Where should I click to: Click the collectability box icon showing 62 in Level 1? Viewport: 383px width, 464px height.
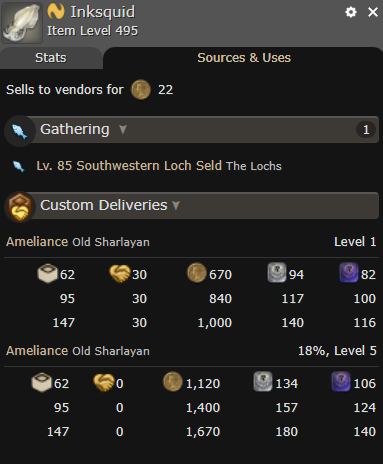click(x=48, y=273)
